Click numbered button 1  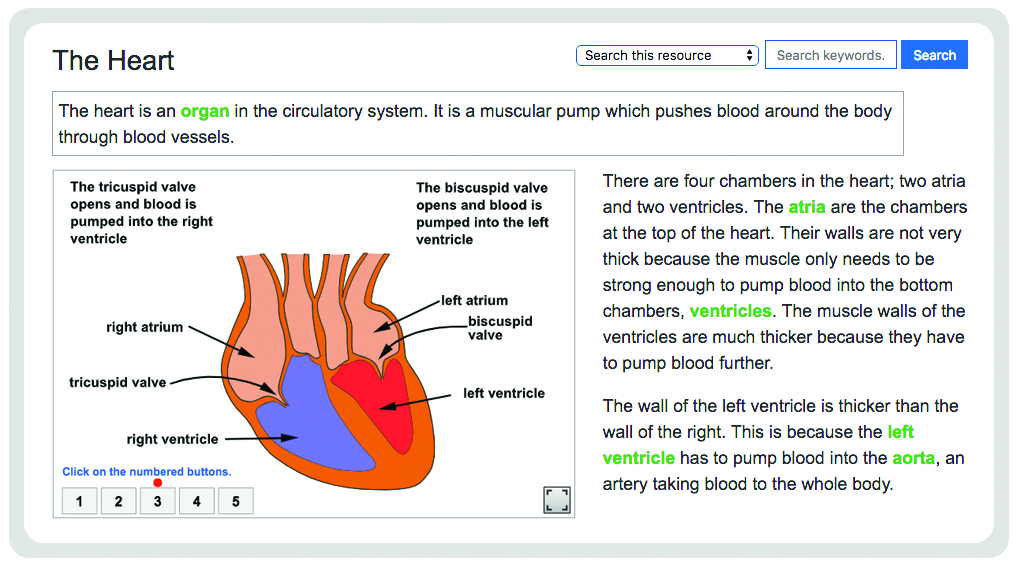click(79, 501)
